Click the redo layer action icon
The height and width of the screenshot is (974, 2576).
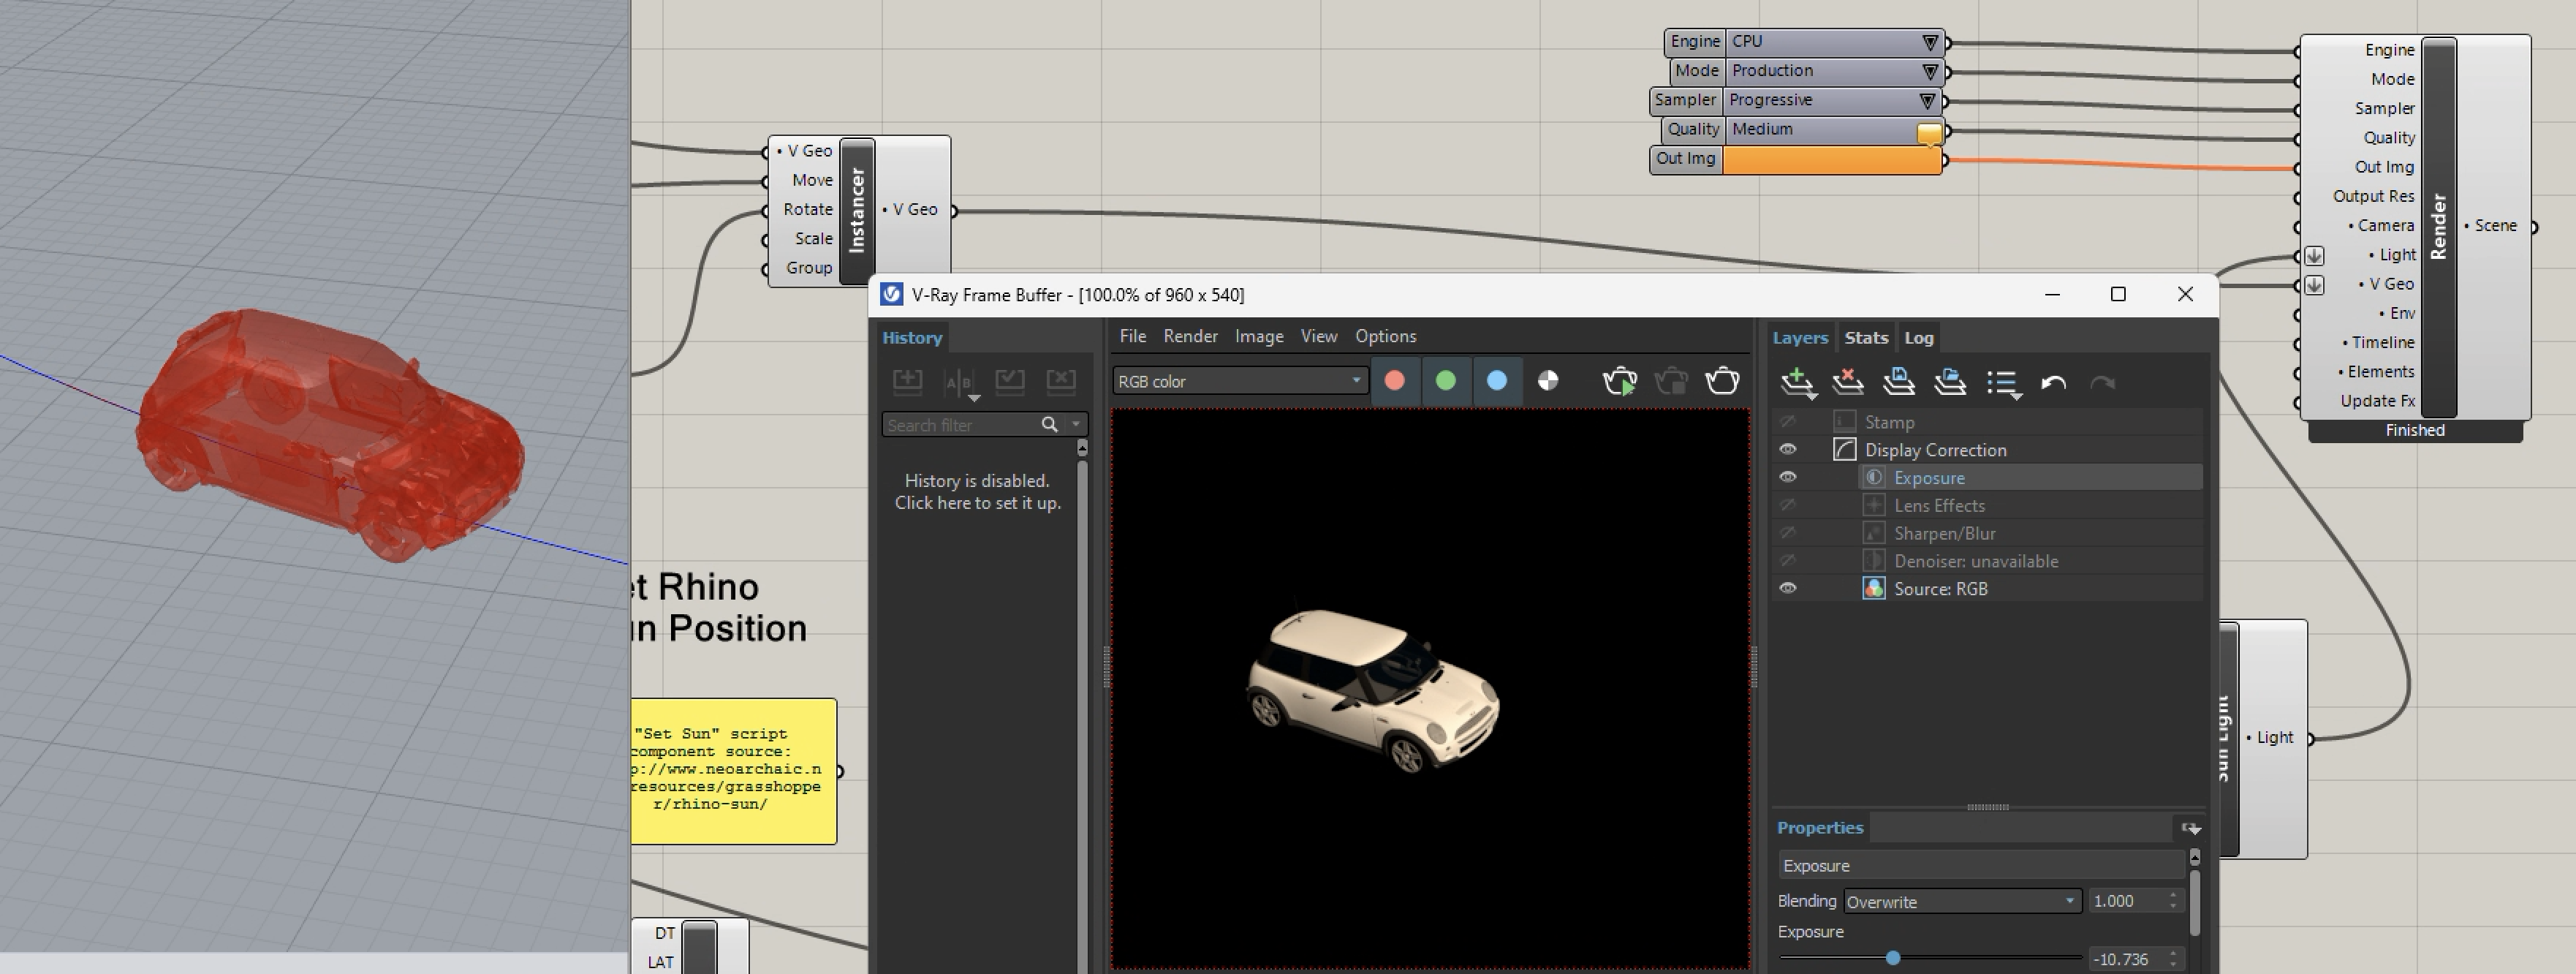2103,383
